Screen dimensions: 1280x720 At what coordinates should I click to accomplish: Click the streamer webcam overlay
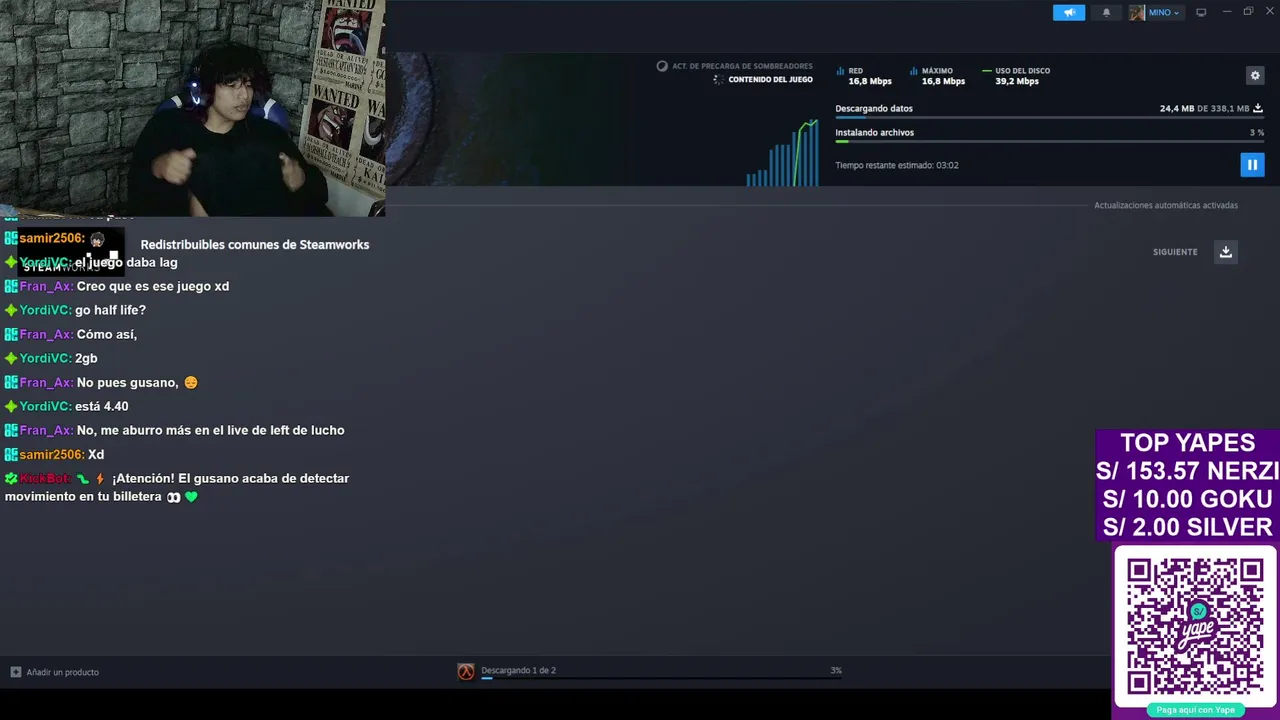[x=192, y=108]
